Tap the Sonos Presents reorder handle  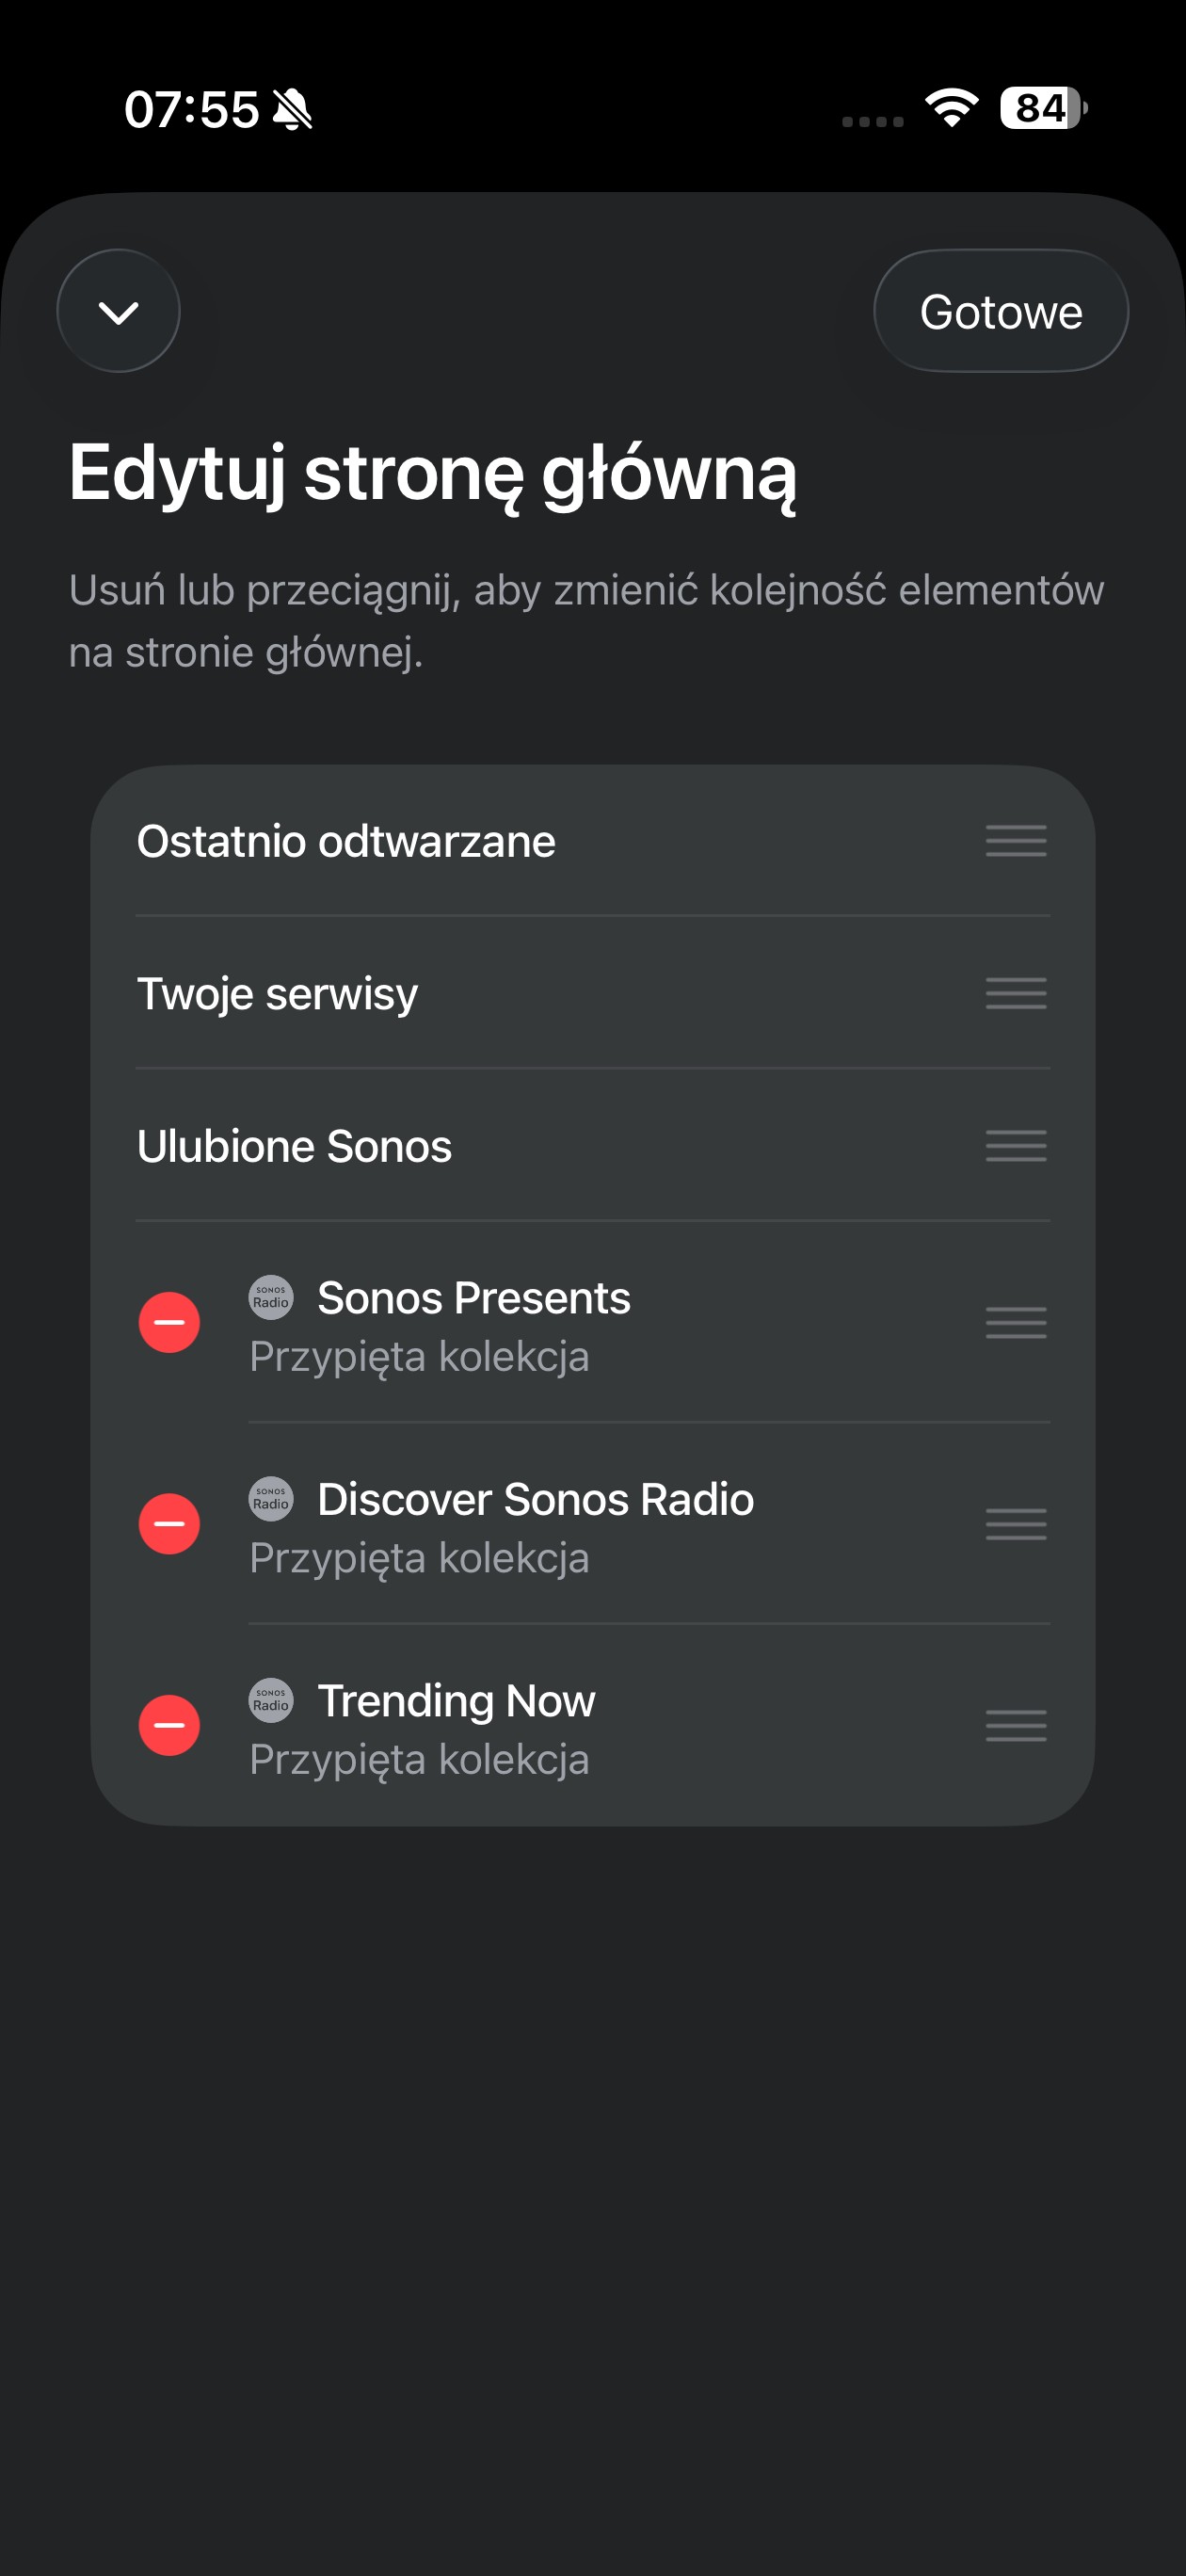(x=1015, y=1322)
